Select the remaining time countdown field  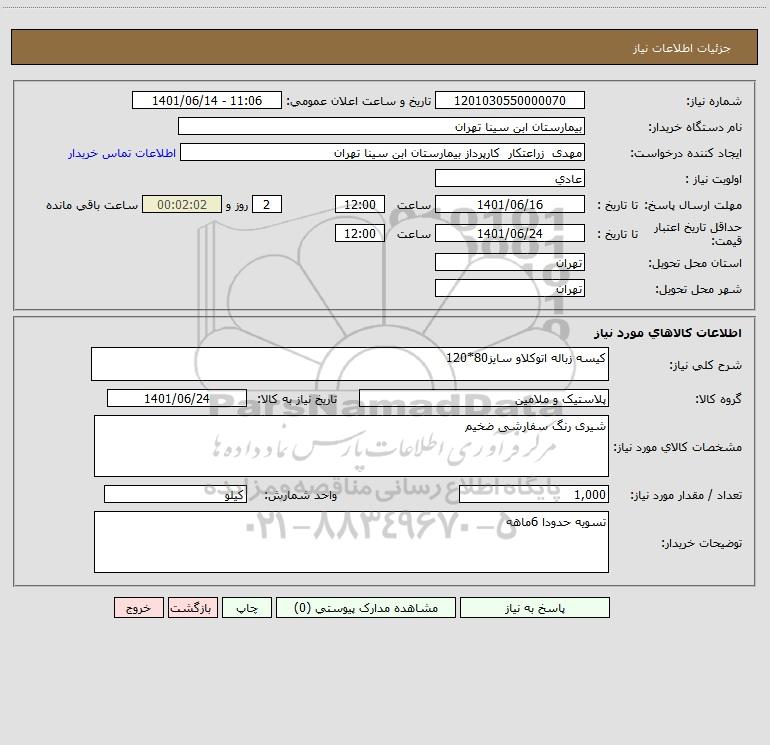point(182,205)
